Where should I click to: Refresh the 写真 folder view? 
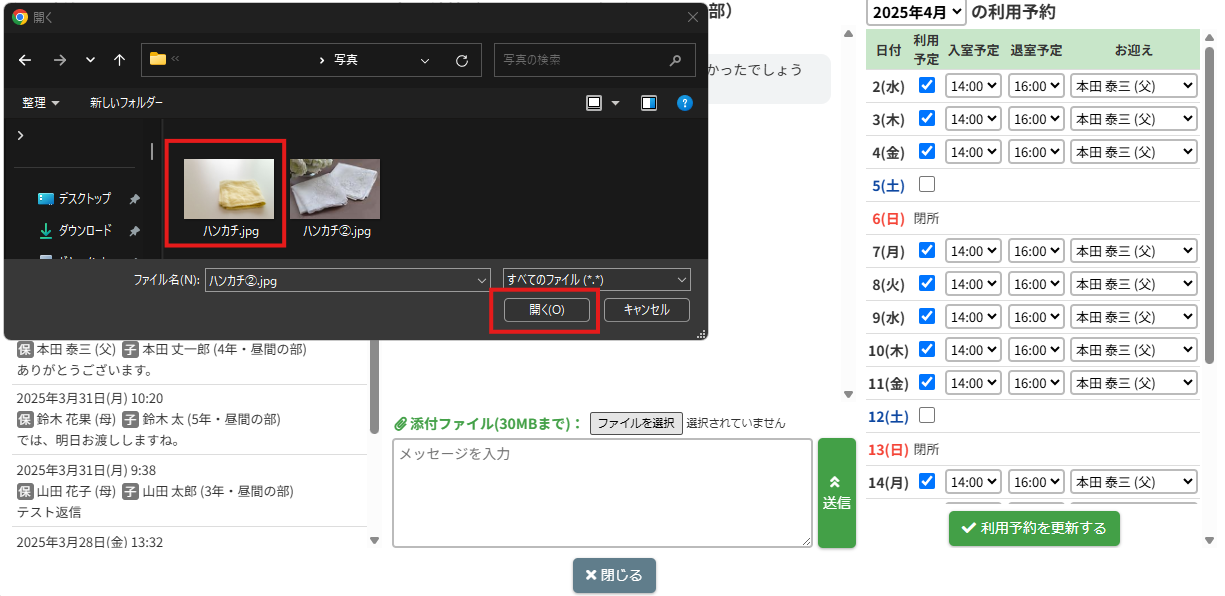click(461, 60)
